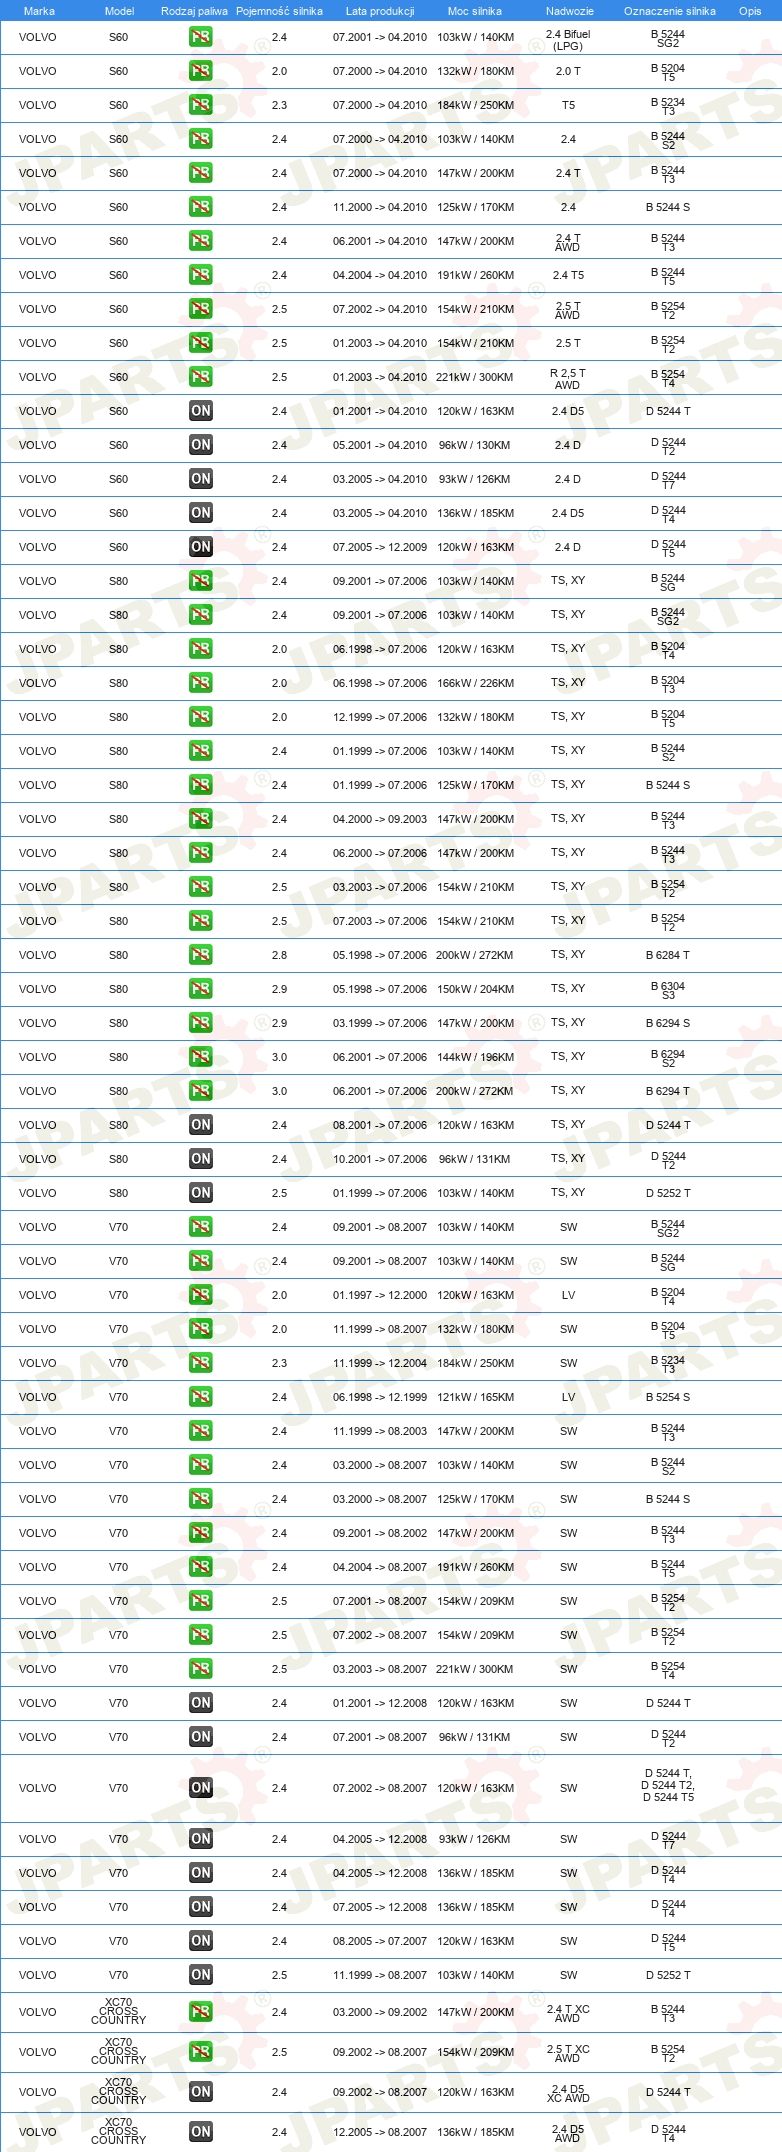The image size is (782, 2152).
Task: Click the '150kW / 204KM' power cell
Action: [x=475, y=989]
